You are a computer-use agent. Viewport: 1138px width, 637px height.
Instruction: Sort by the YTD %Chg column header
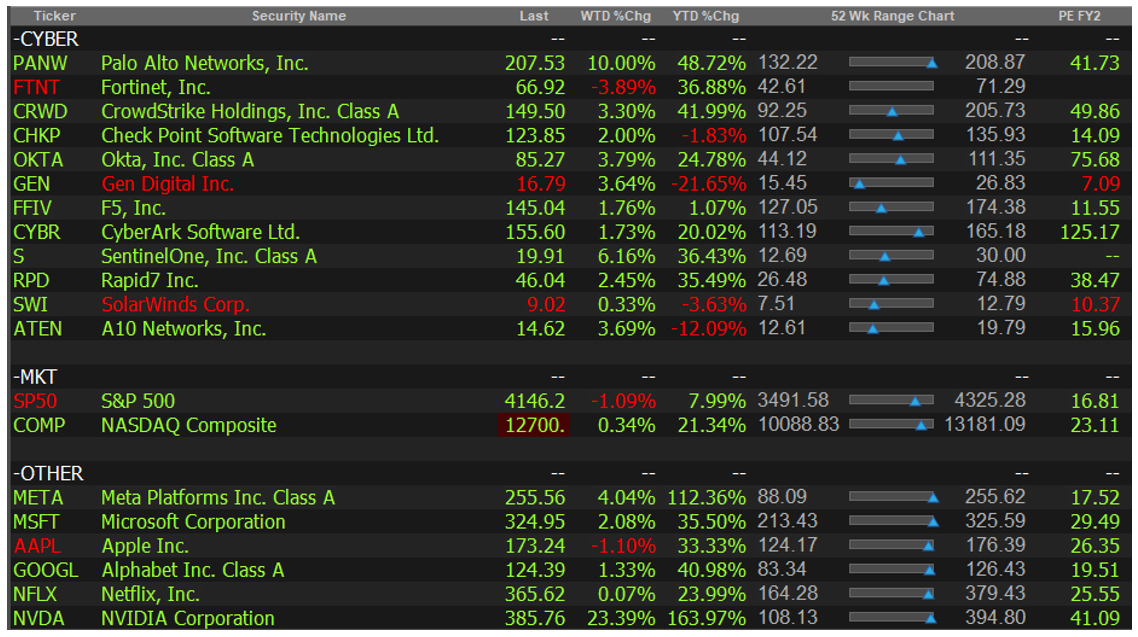[705, 16]
